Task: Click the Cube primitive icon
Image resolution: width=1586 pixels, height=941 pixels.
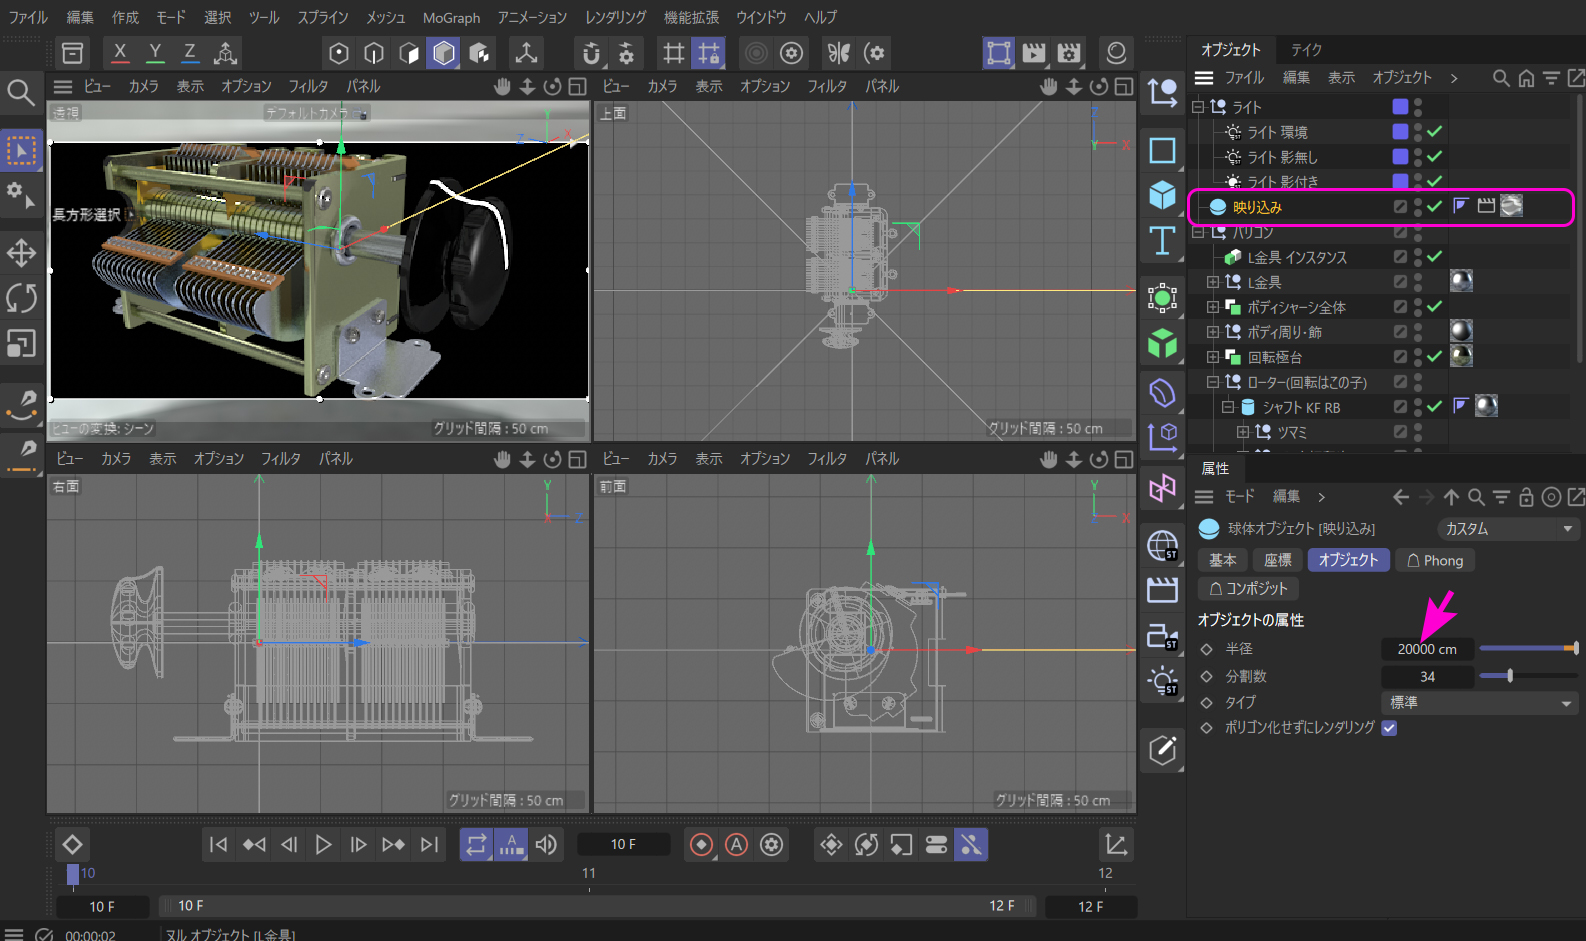Action: pyautogui.click(x=1162, y=195)
